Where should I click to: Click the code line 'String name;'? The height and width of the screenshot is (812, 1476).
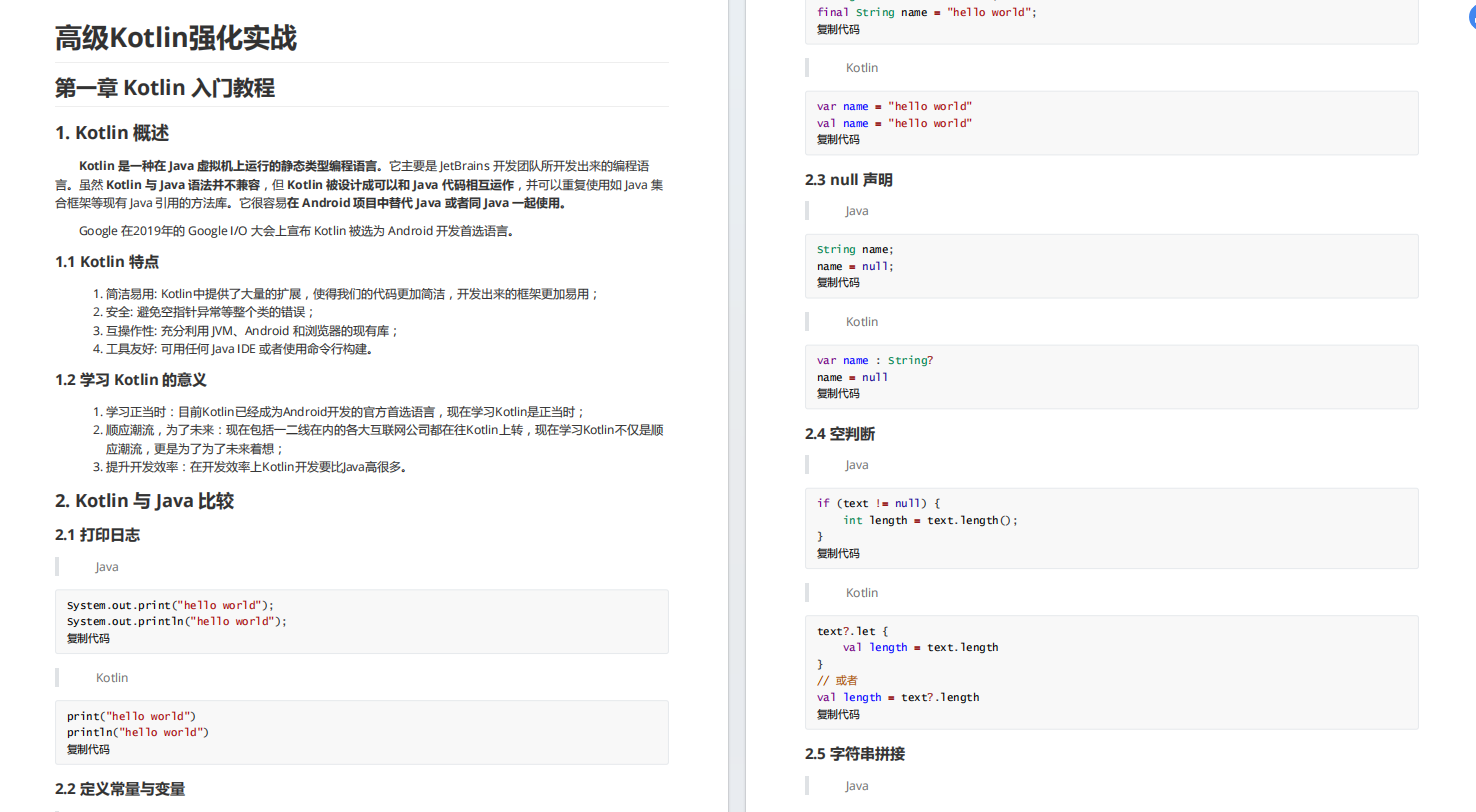click(x=856, y=249)
